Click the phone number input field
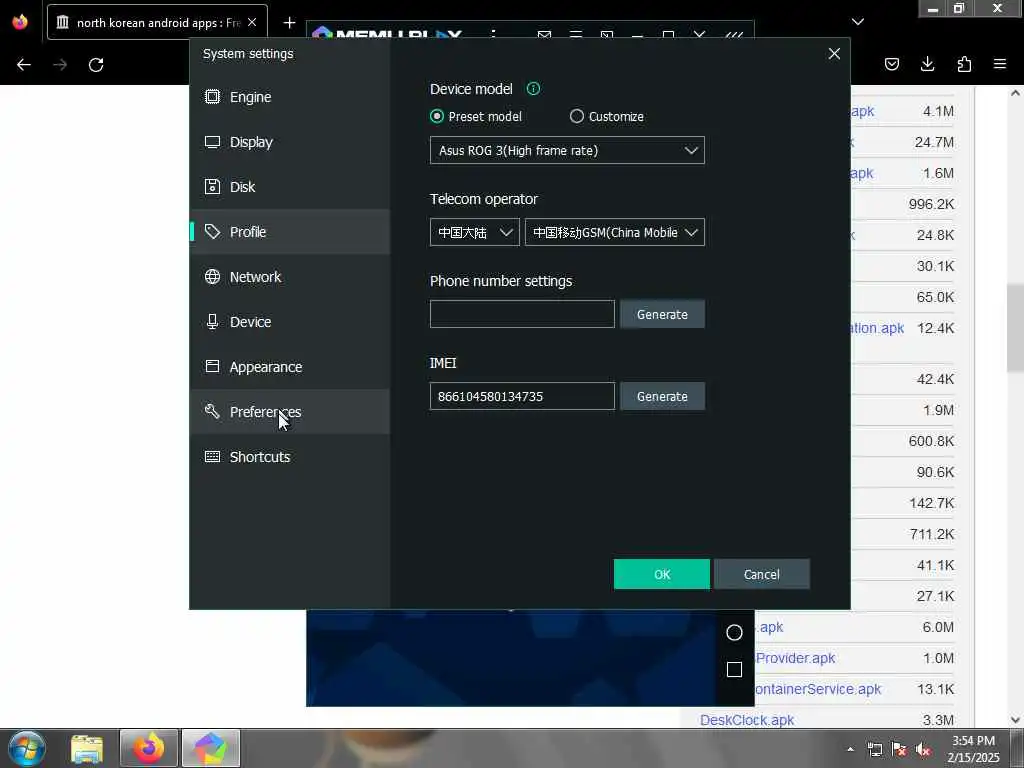The height and width of the screenshot is (768, 1024). click(522, 314)
